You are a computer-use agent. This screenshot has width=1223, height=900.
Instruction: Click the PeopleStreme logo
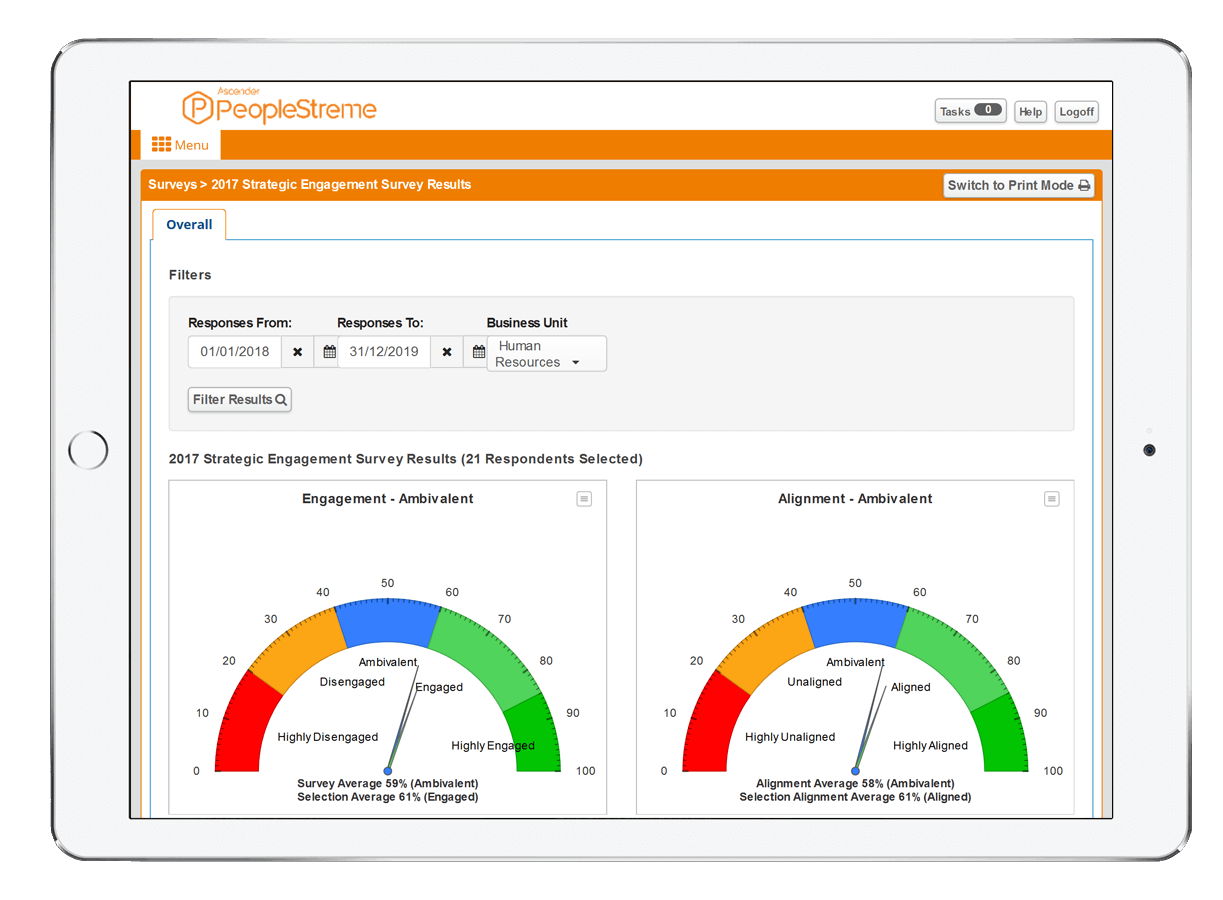coord(279,106)
